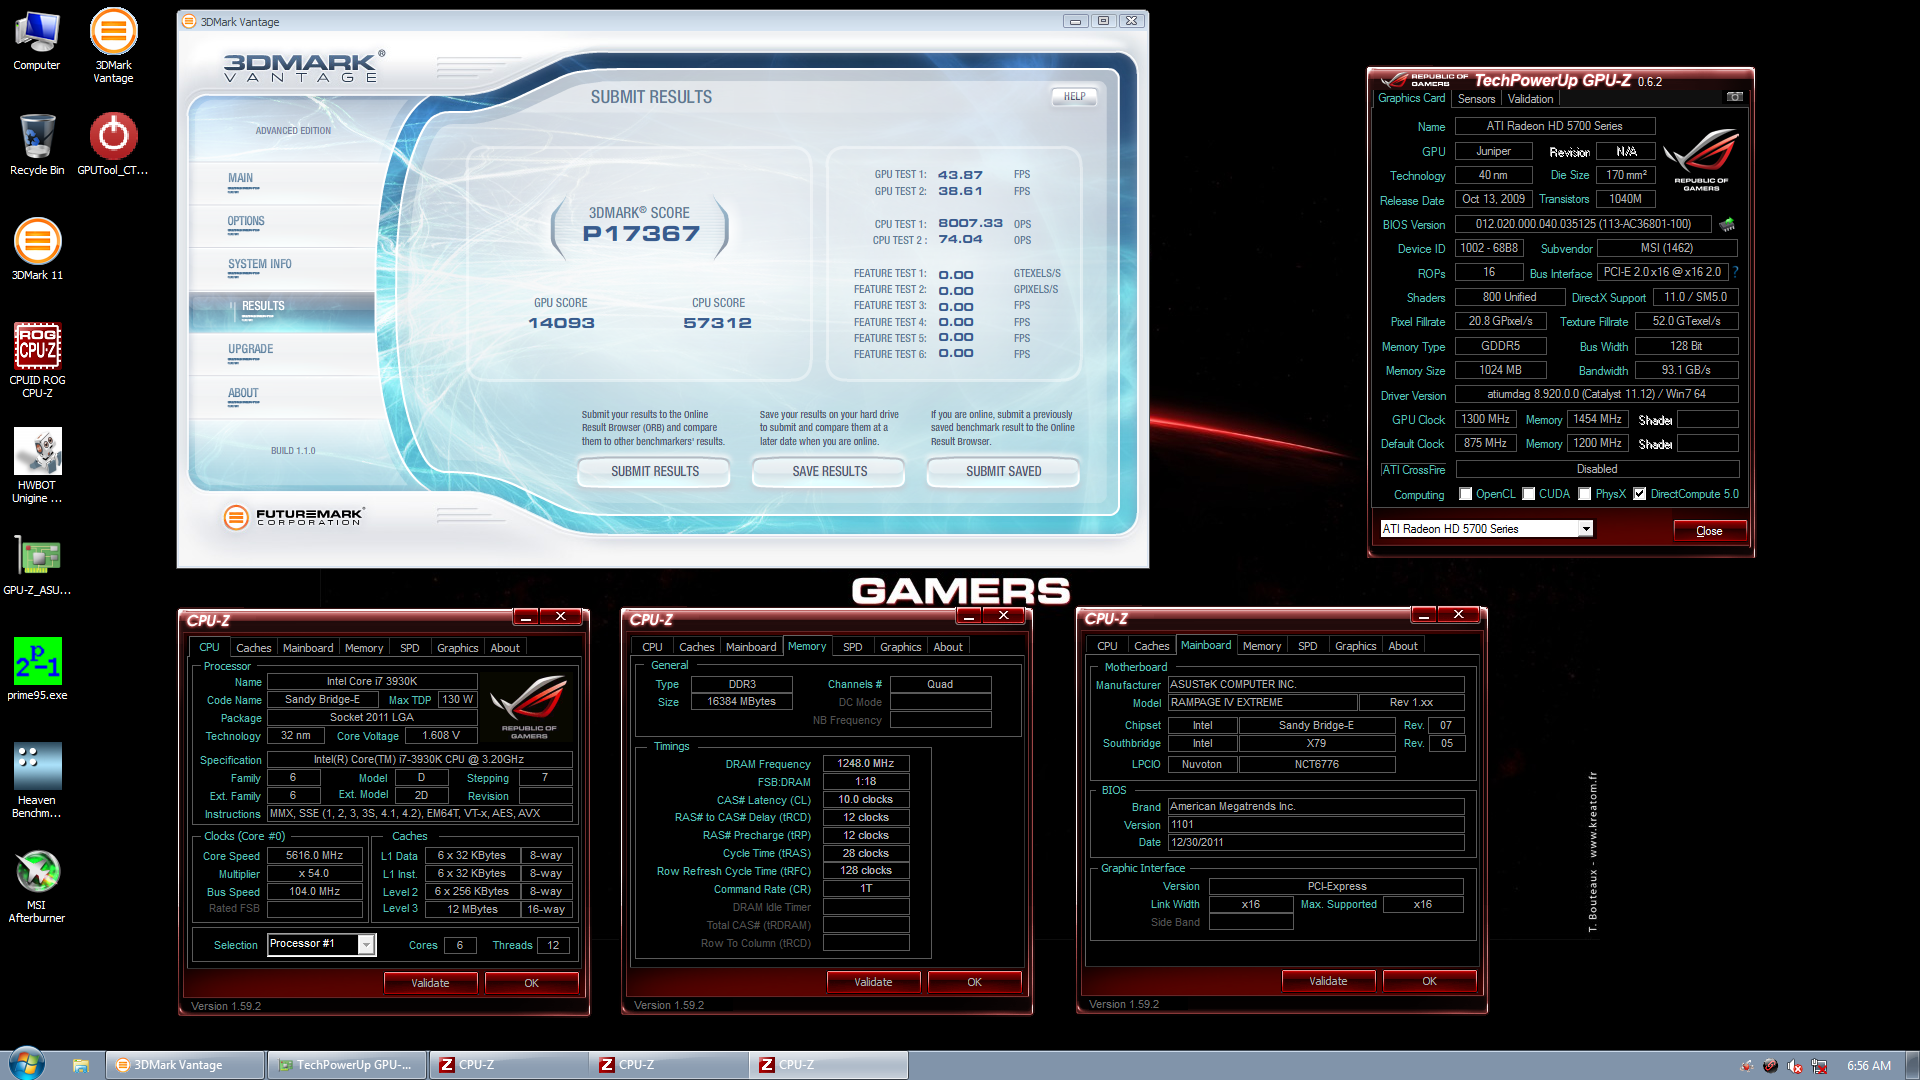
Task: Toggle the PhysX checkbox in GPU-Z
Action: (x=1585, y=494)
